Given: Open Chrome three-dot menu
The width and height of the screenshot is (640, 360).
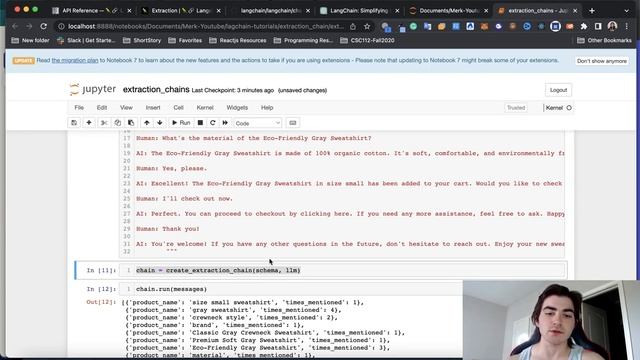Looking at the screenshot, I should pyautogui.click(x=627, y=27).
